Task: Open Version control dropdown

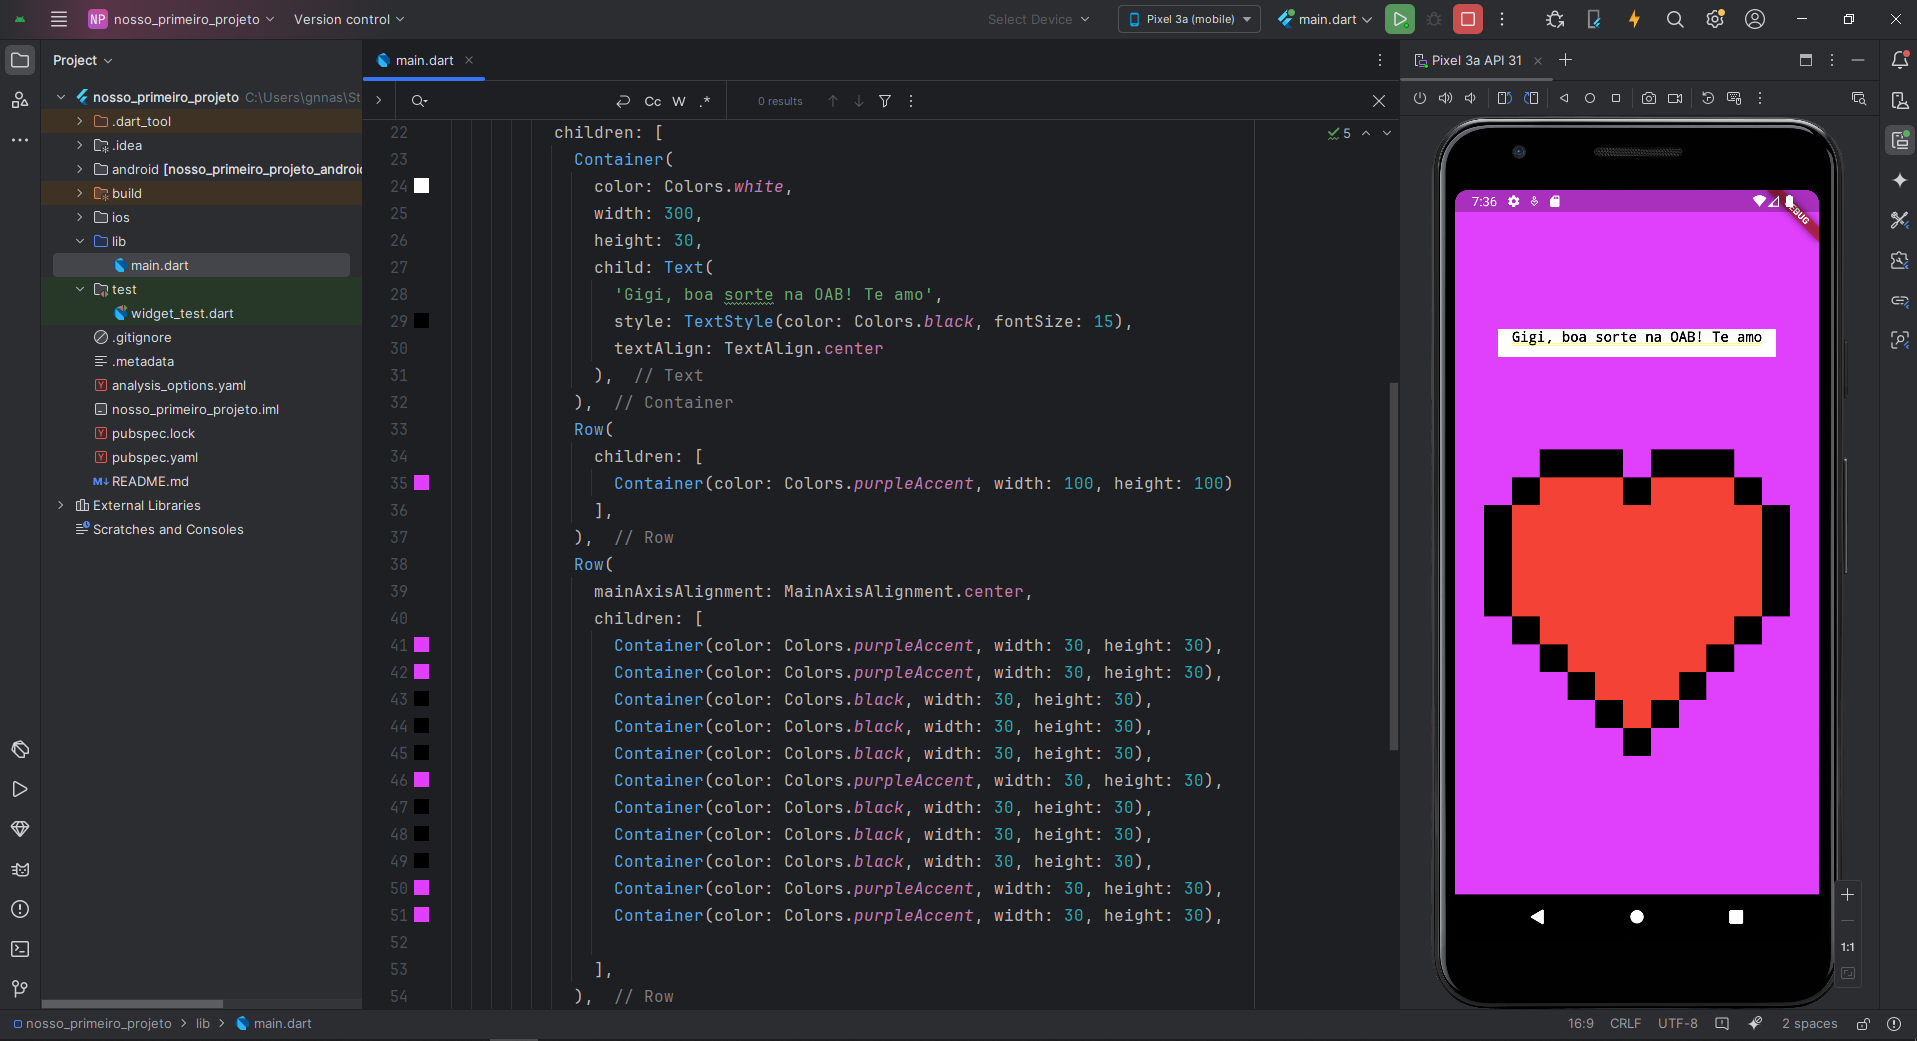Action: 349,19
